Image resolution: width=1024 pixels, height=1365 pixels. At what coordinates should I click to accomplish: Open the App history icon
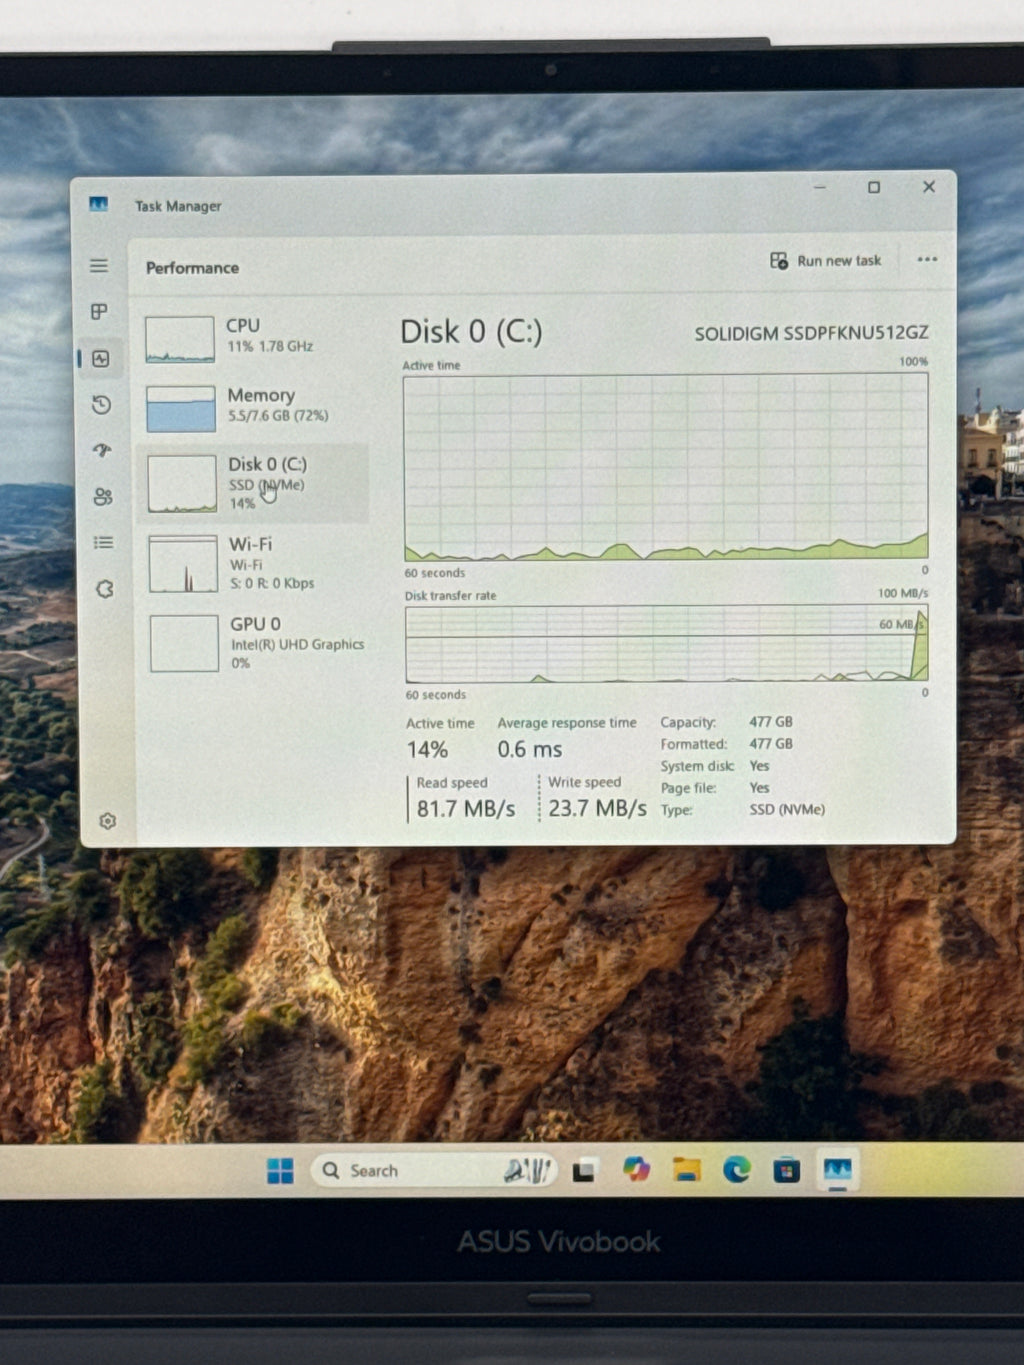coord(101,405)
